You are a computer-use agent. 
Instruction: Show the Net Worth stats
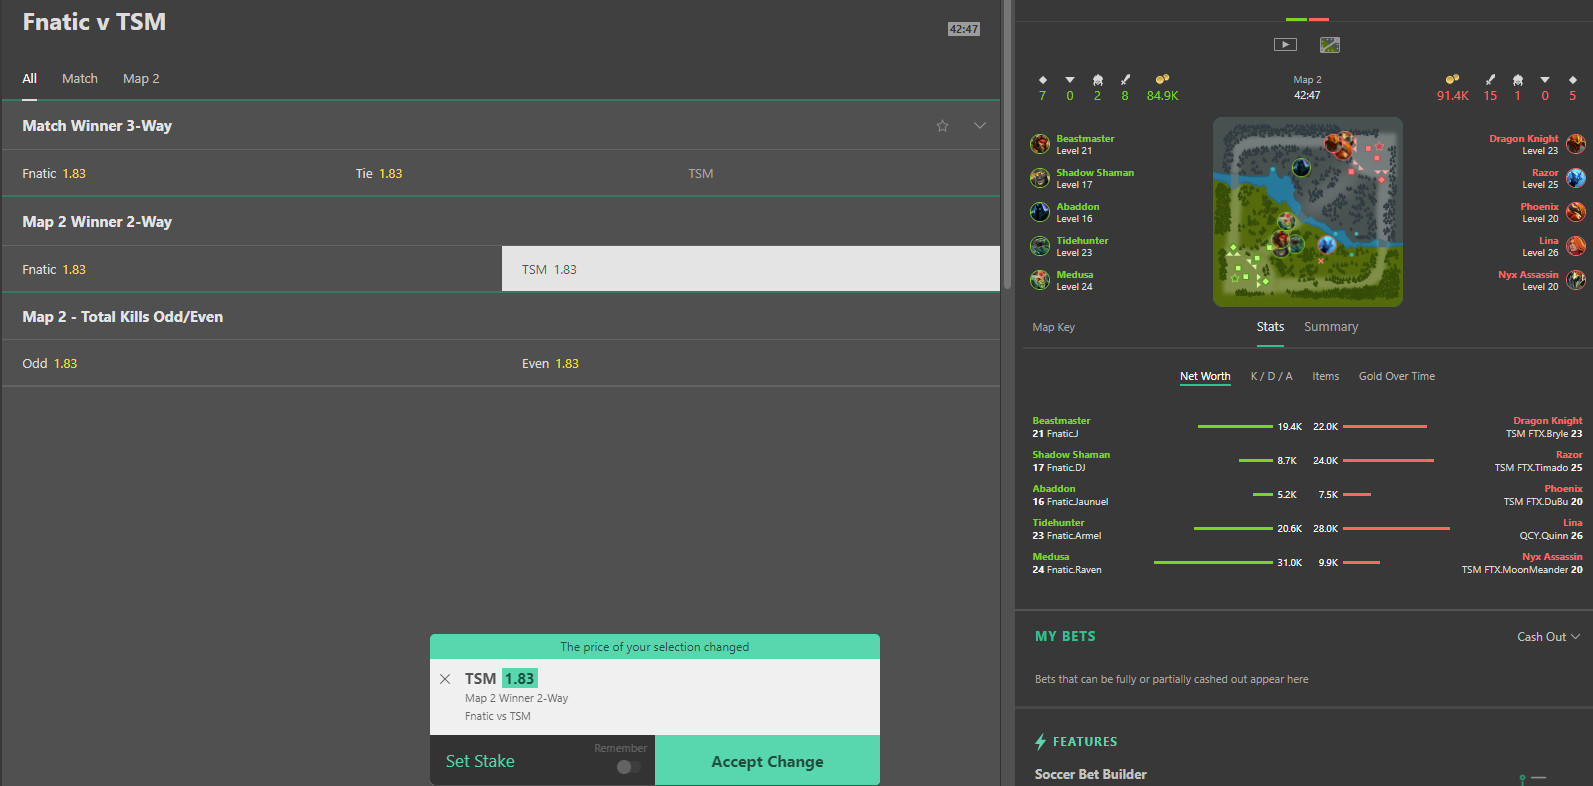1205,377
